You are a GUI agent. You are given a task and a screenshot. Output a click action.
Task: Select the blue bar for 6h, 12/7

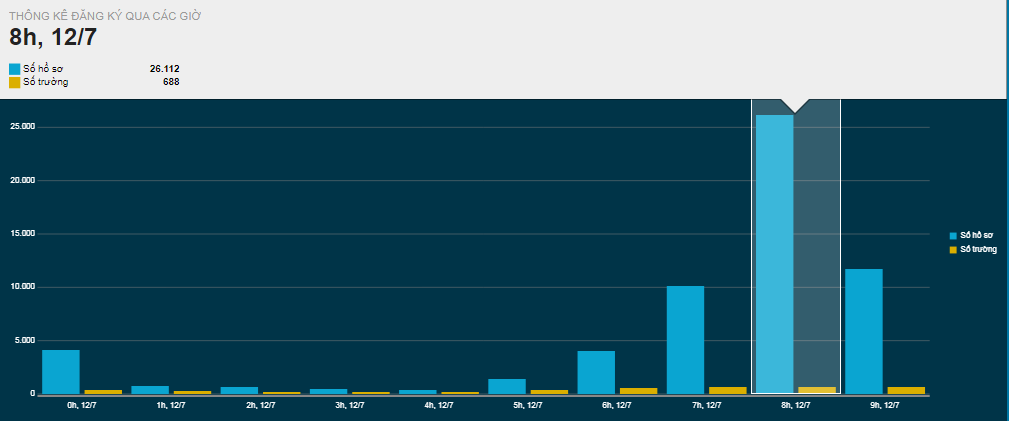[596, 372]
